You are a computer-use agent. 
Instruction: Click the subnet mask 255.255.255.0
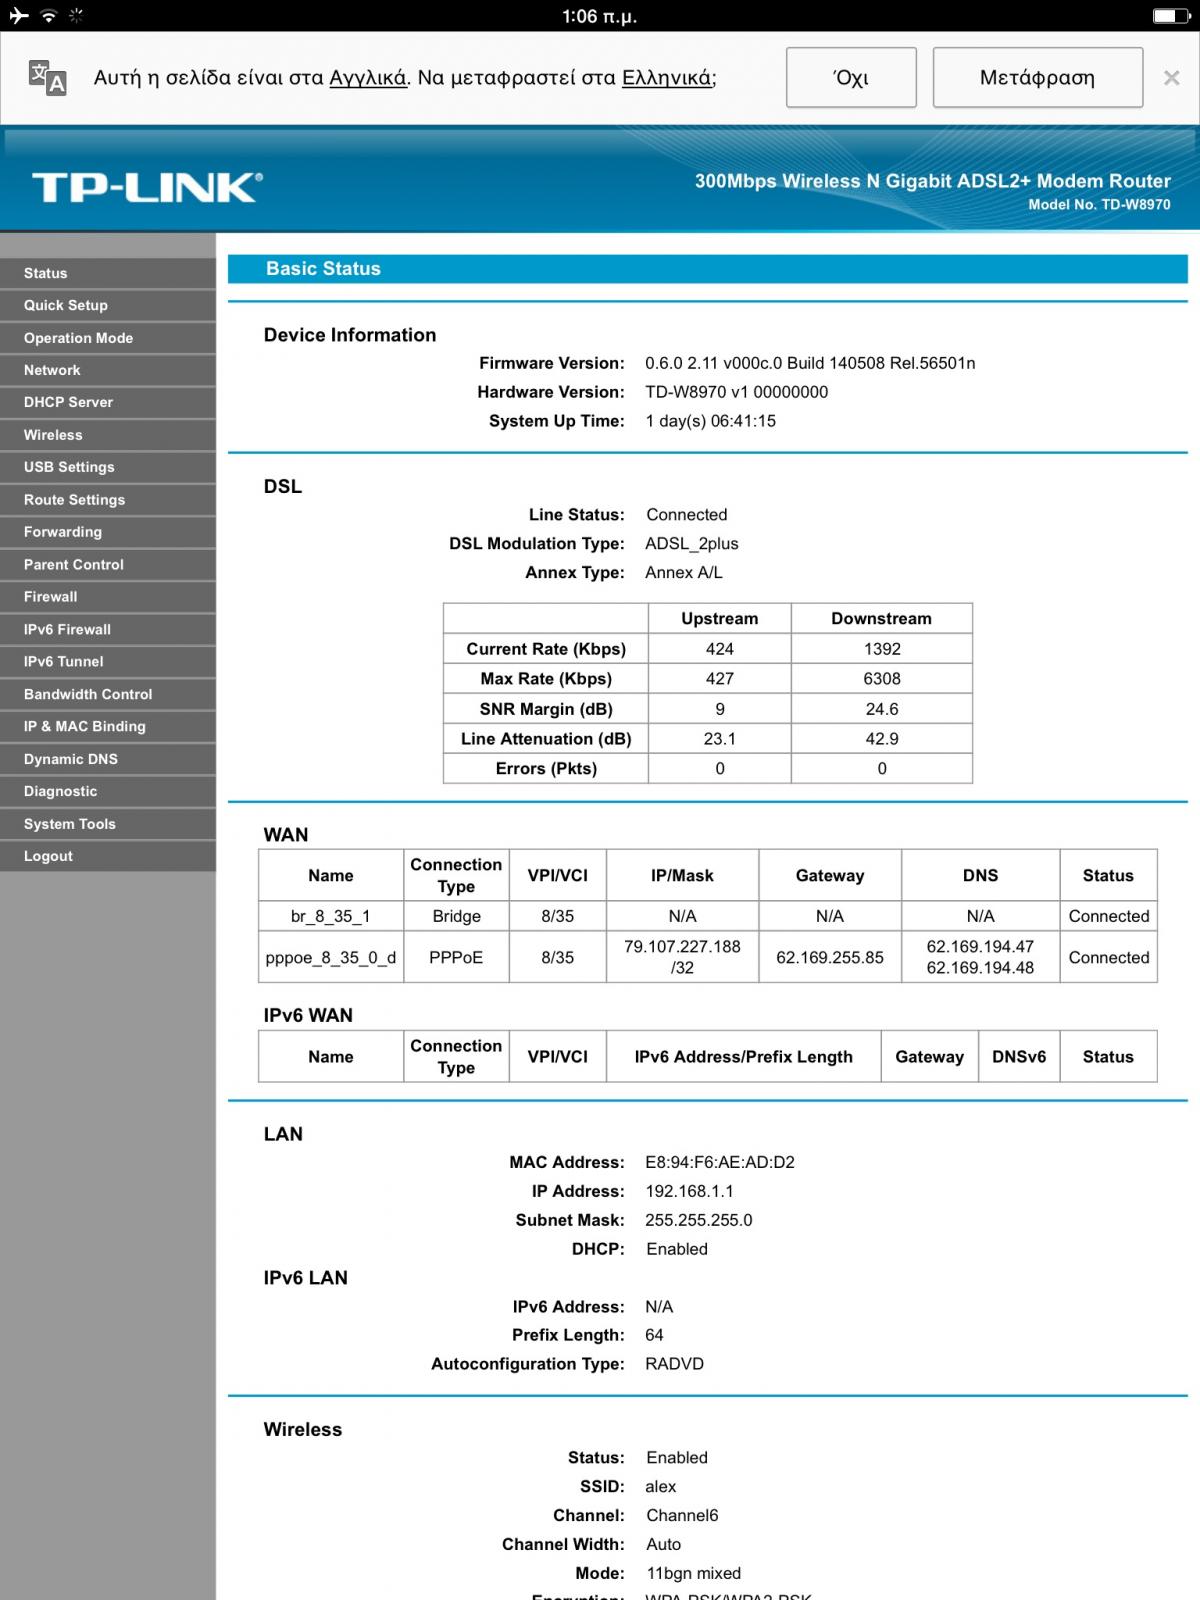pyautogui.click(x=699, y=1220)
